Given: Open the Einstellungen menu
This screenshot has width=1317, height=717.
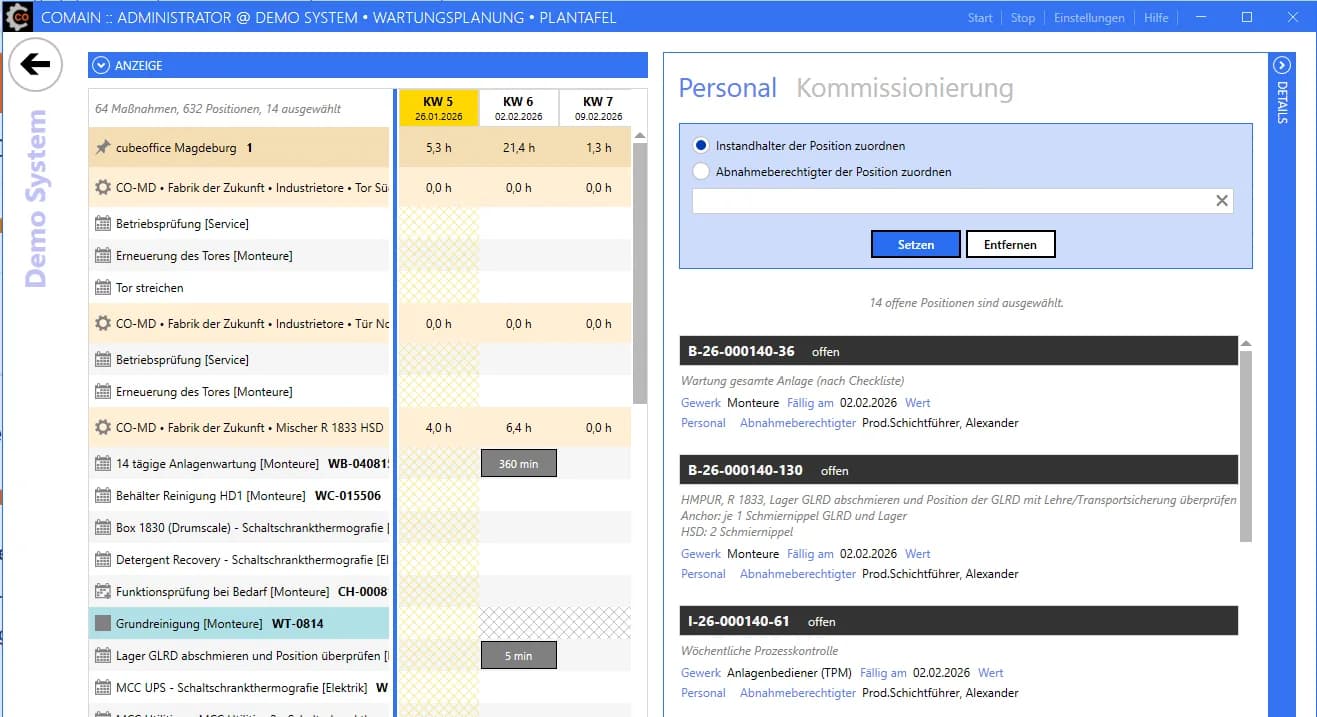Looking at the screenshot, I should (x=1088, y=18).
